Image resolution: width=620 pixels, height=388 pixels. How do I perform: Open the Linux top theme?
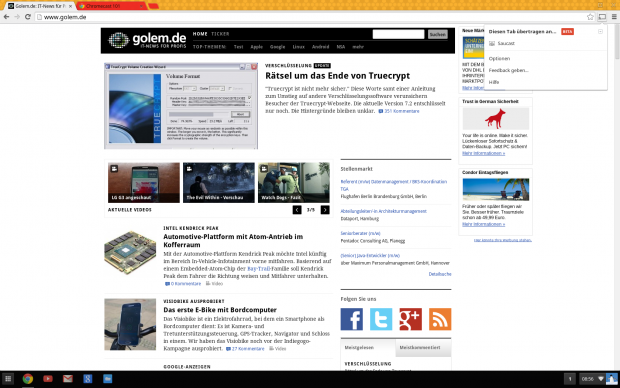[299, 47]
